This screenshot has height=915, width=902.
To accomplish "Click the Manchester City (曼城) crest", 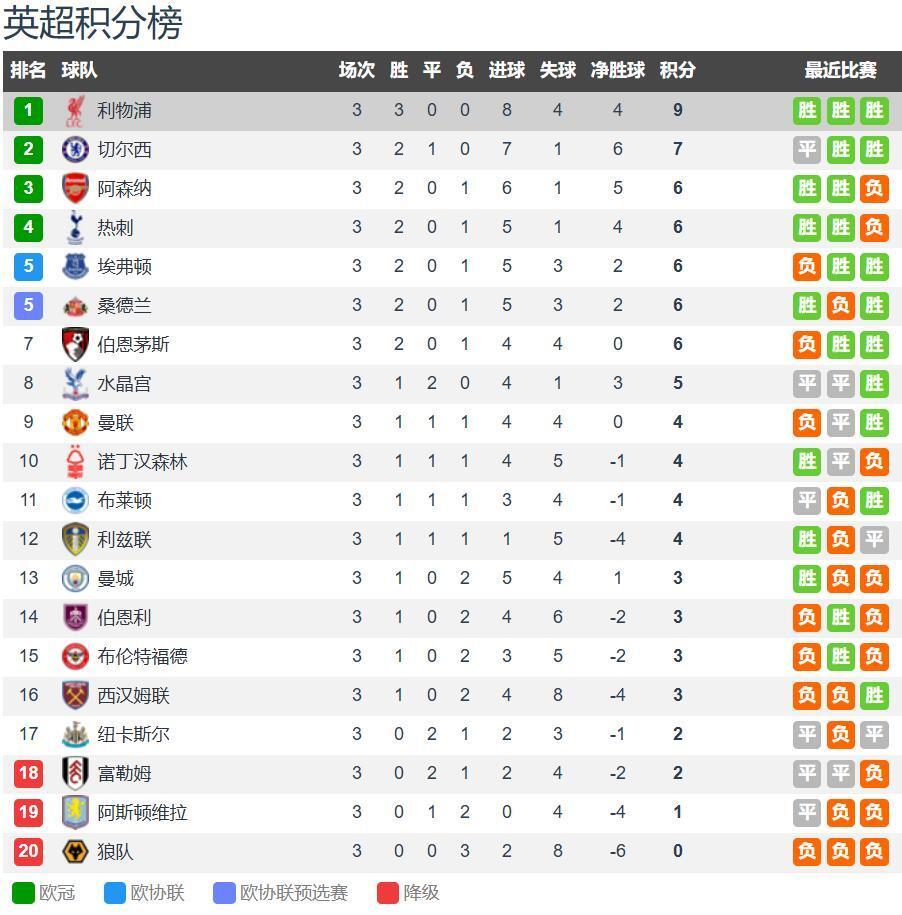I will pos(75,578).
